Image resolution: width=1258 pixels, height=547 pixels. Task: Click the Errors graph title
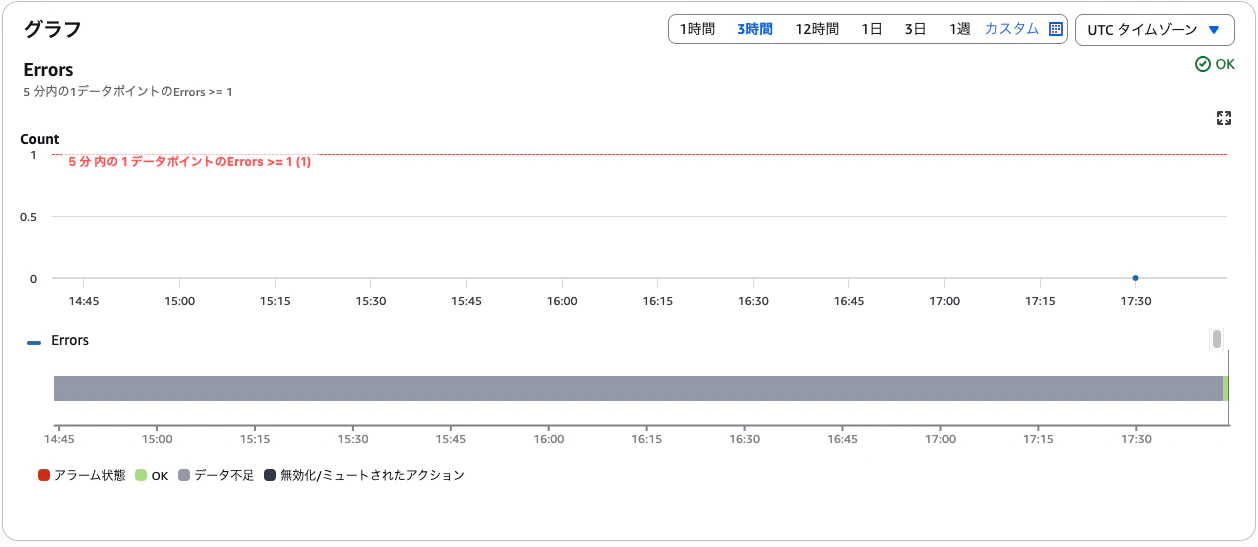[48, 71]
